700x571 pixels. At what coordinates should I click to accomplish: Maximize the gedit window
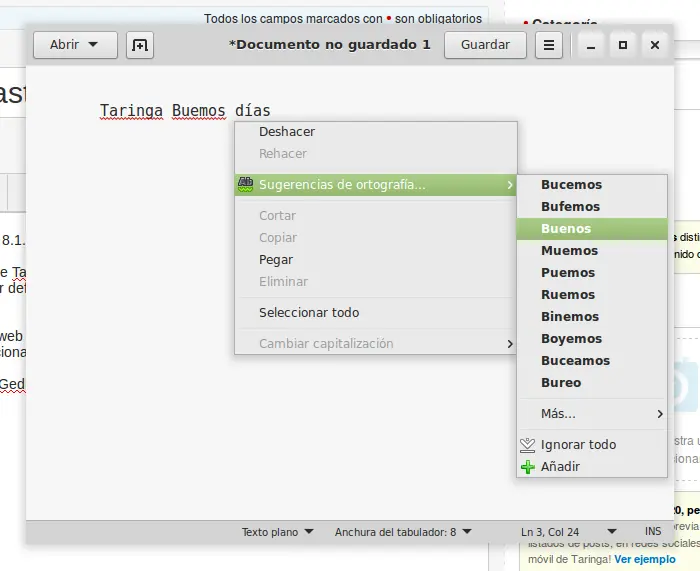(623, 45)
